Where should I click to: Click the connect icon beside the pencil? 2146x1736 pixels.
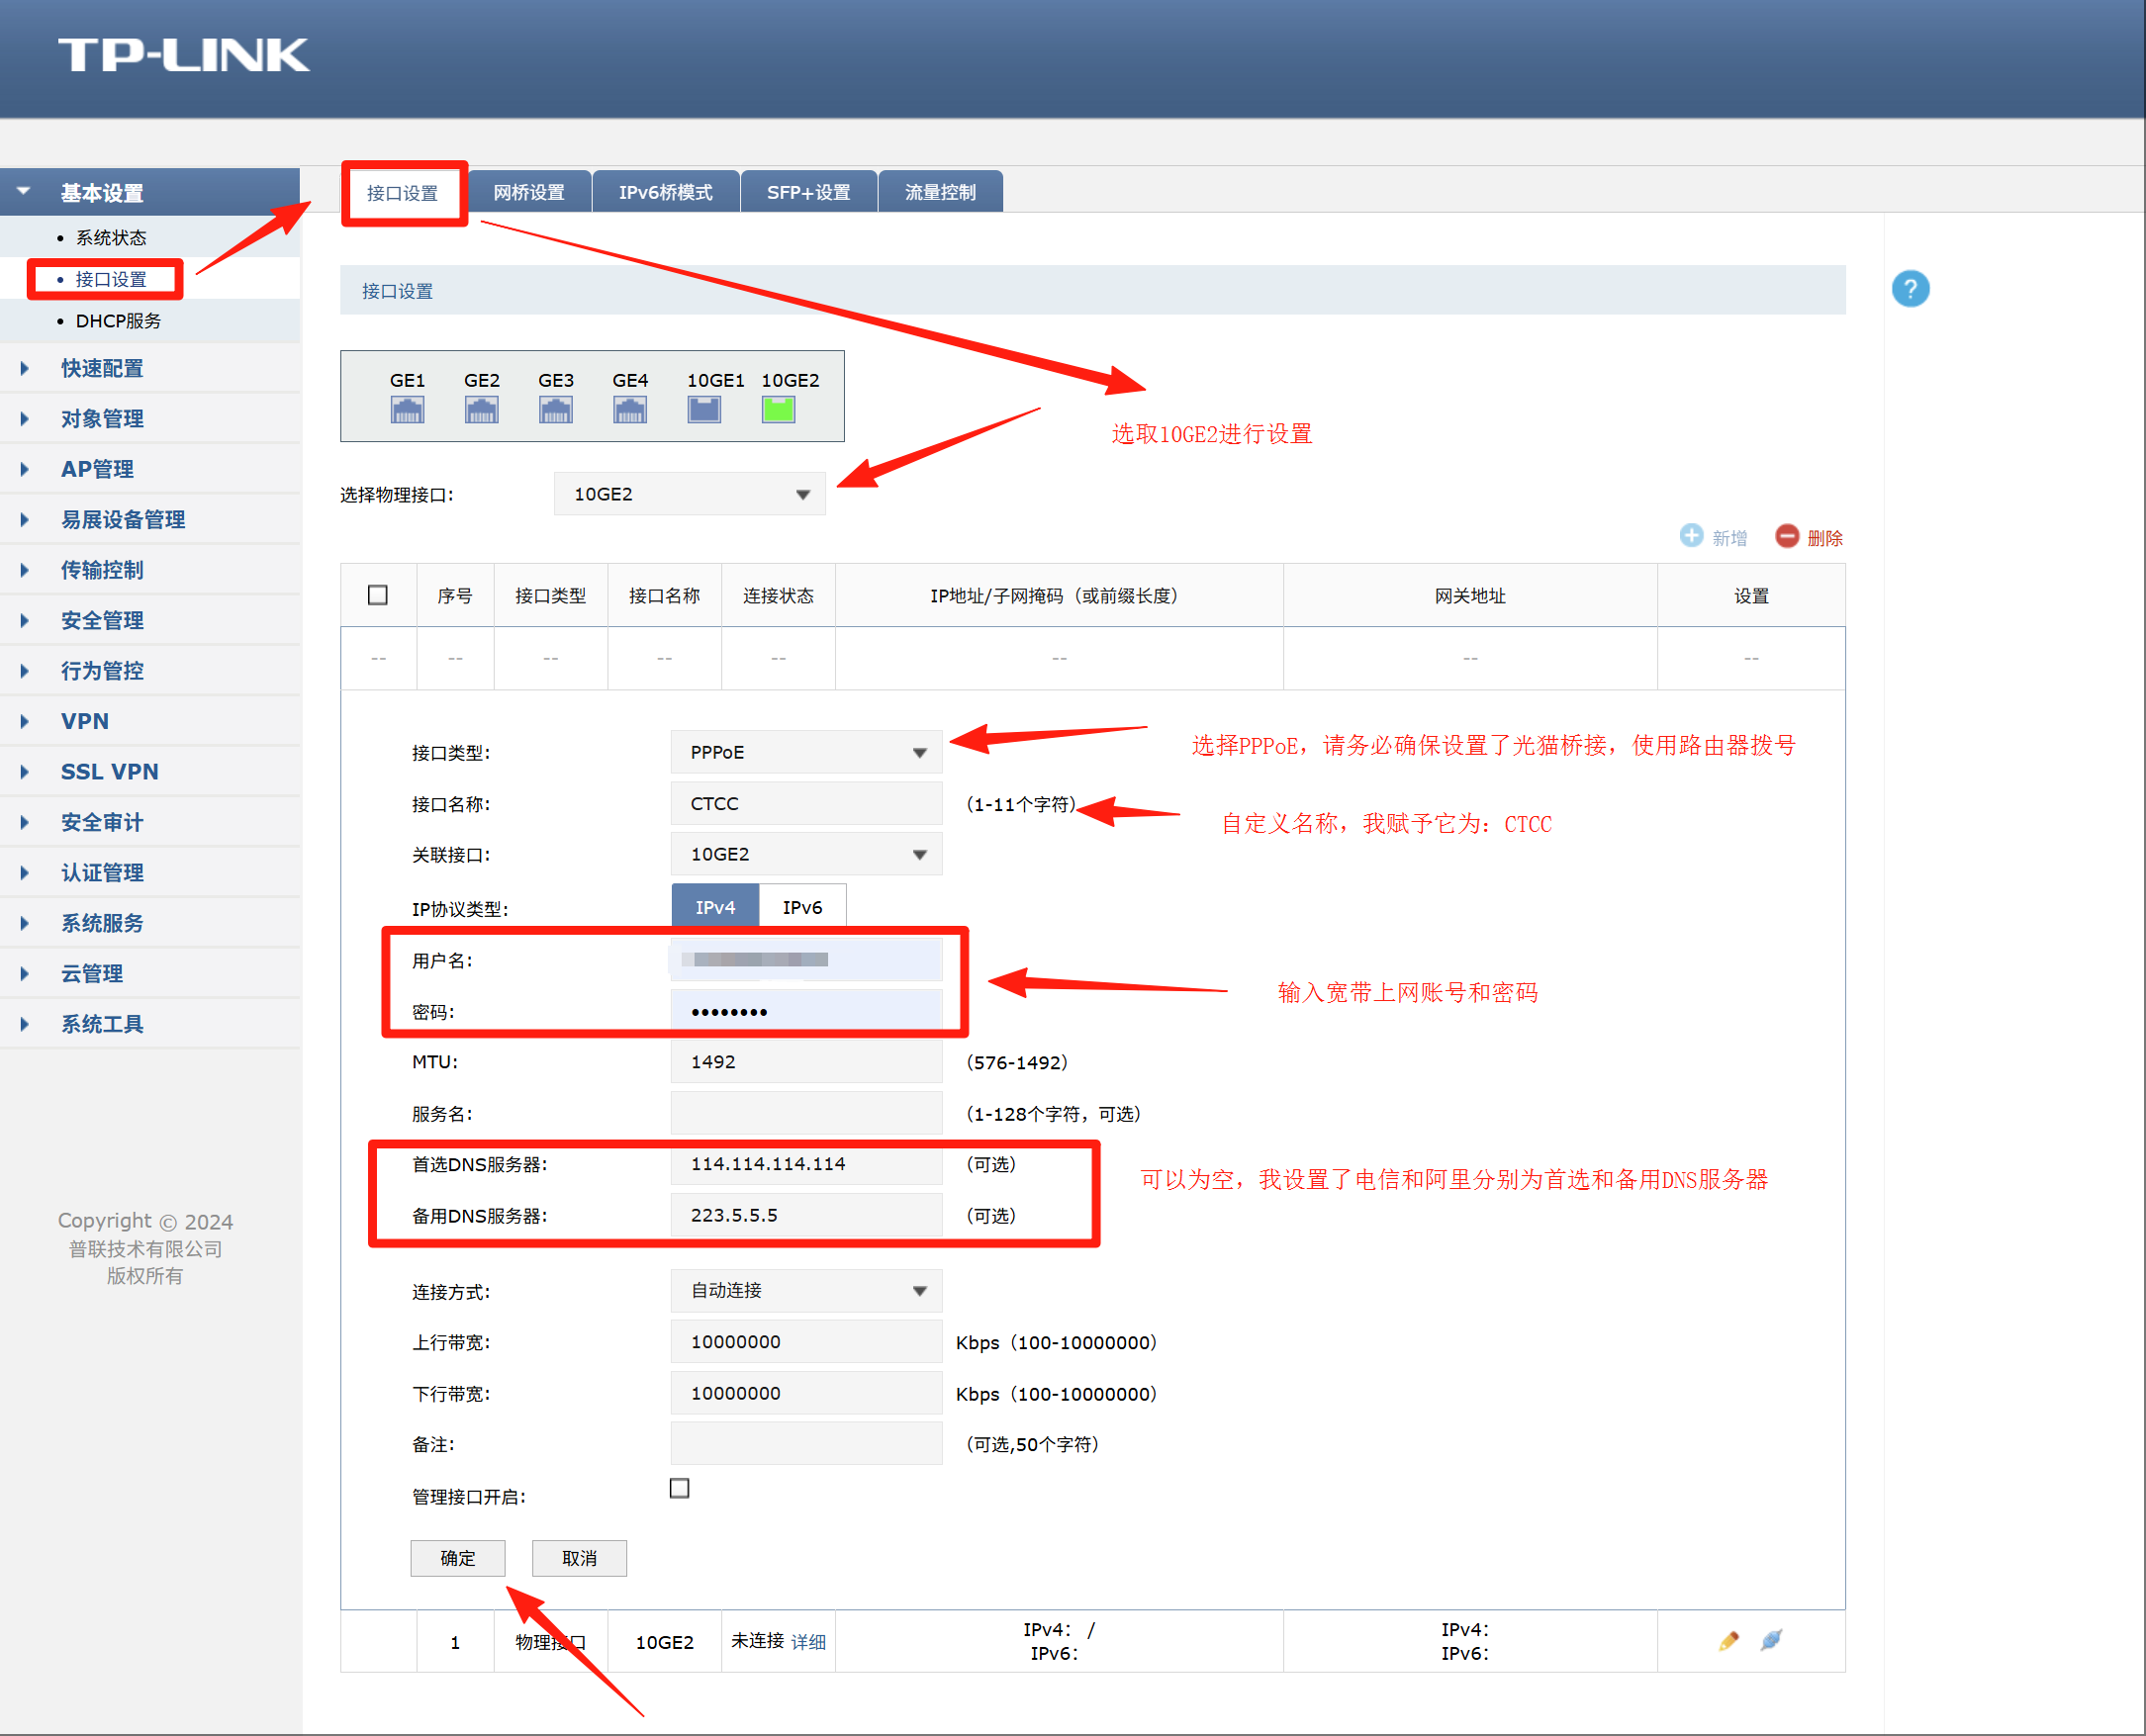pyautogui.click(x=1771, y=1640)
